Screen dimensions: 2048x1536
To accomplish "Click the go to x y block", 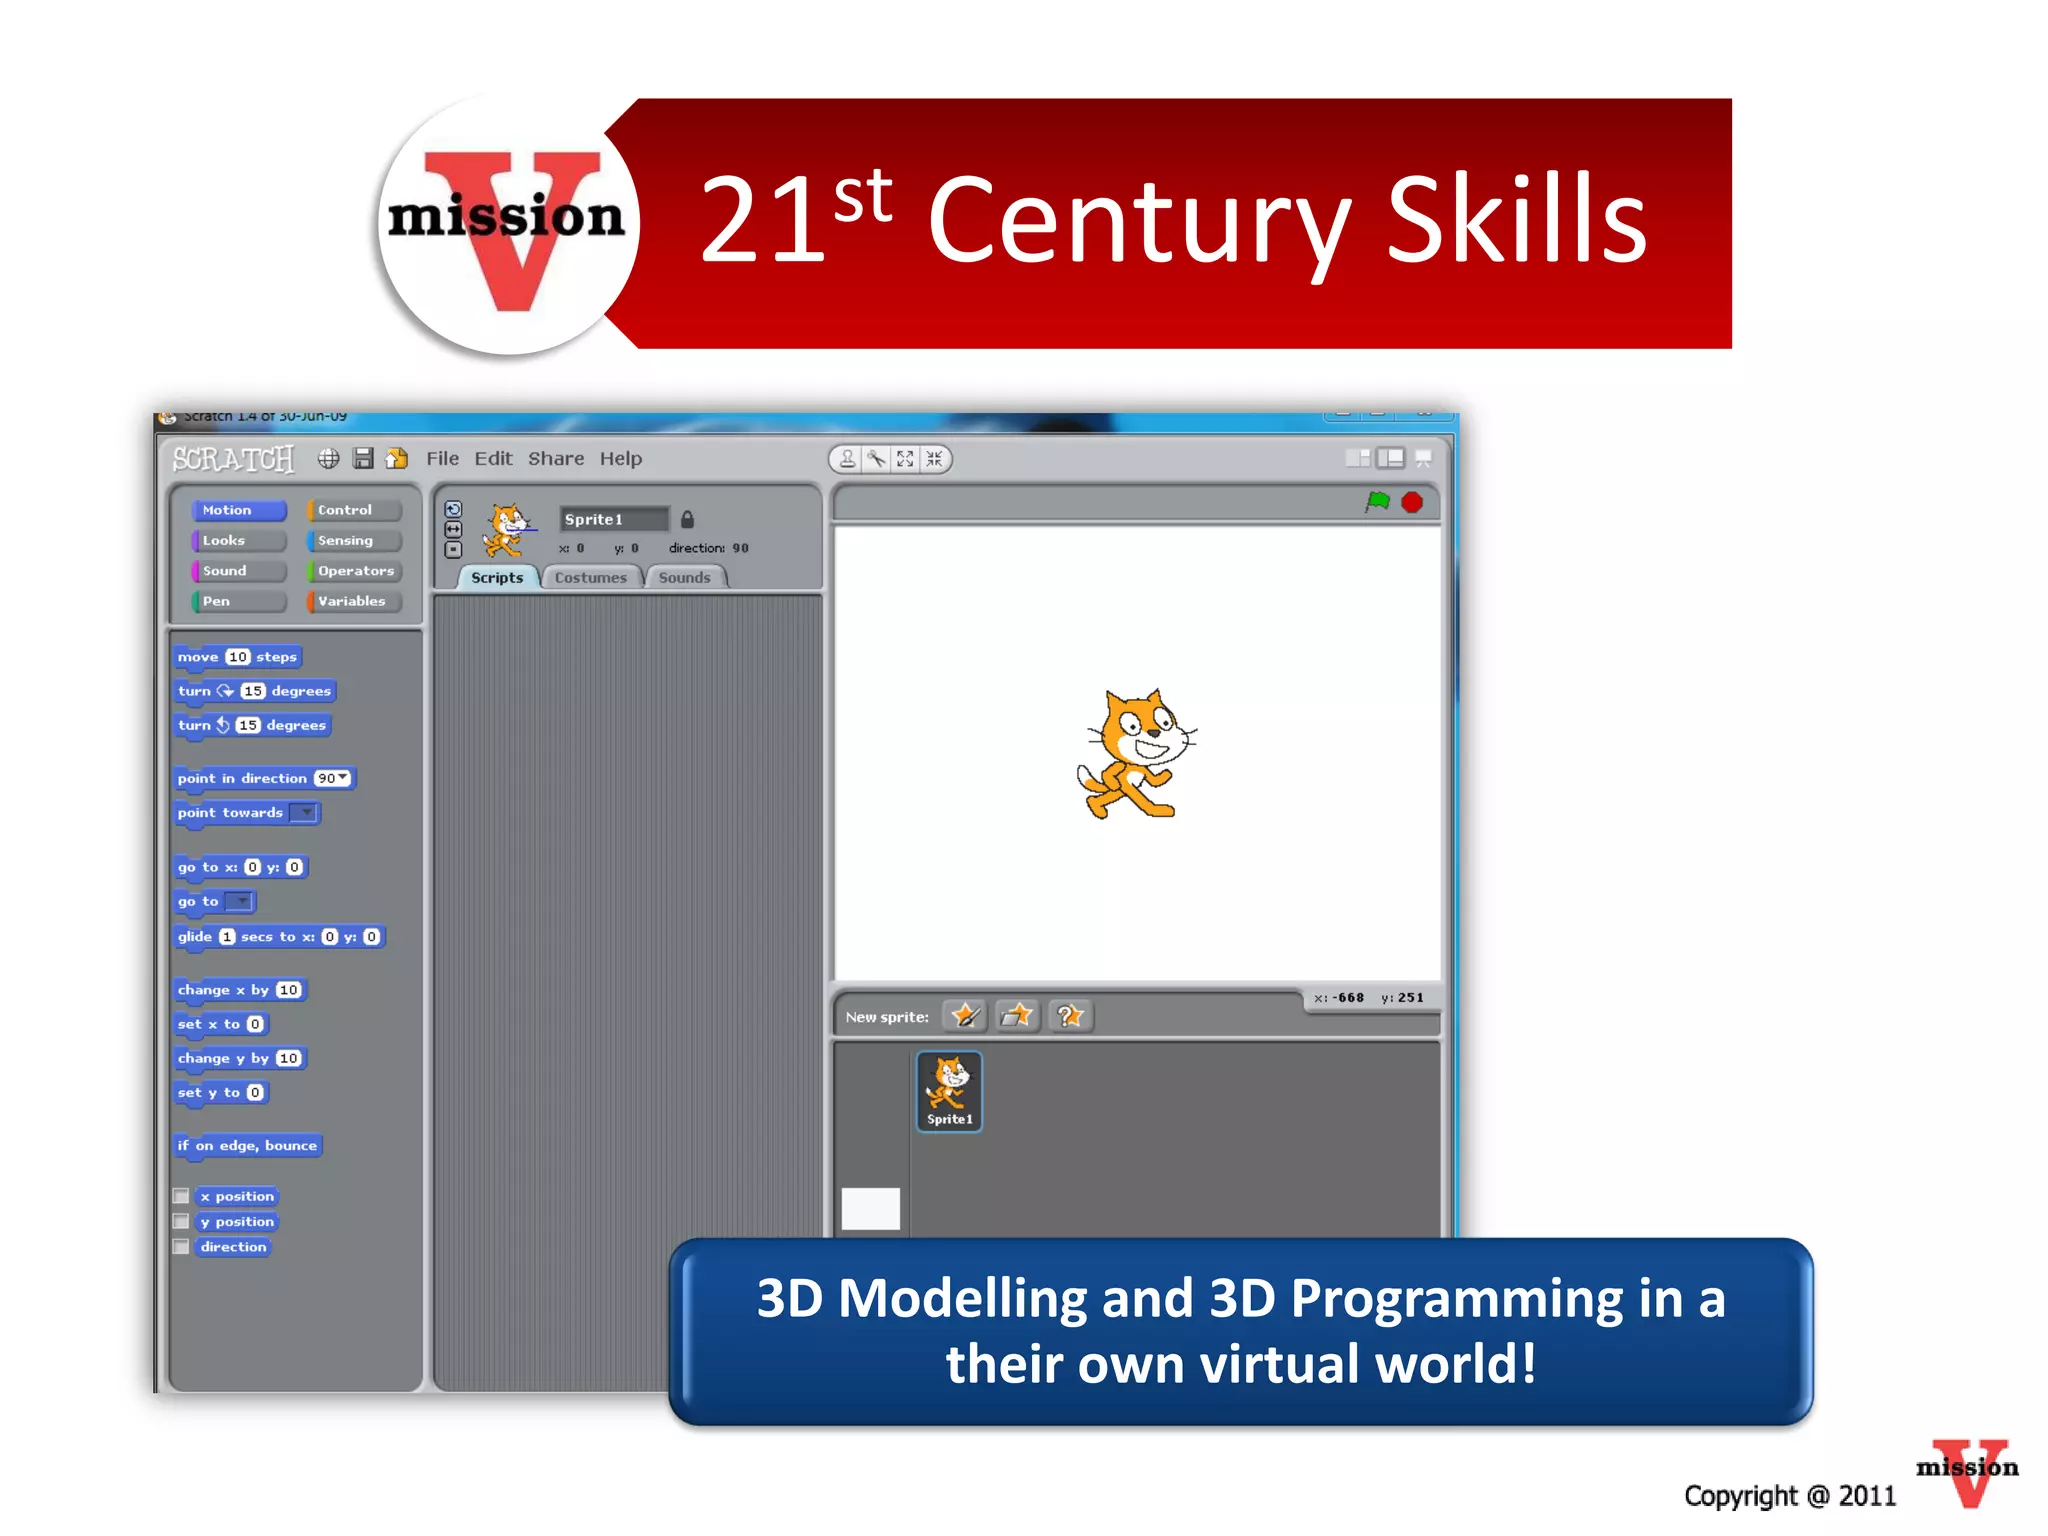I will (x=240, y=867).
